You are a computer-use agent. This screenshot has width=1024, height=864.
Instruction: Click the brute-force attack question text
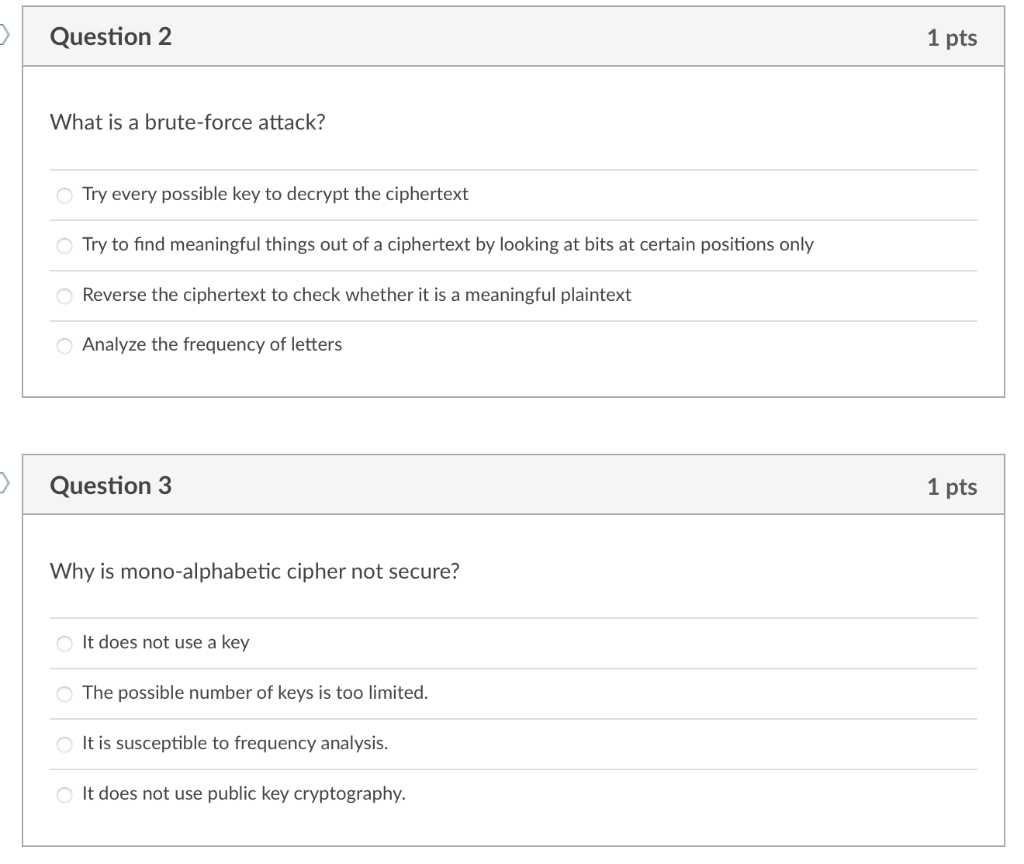pyautogui.click(x=187, y=122)
